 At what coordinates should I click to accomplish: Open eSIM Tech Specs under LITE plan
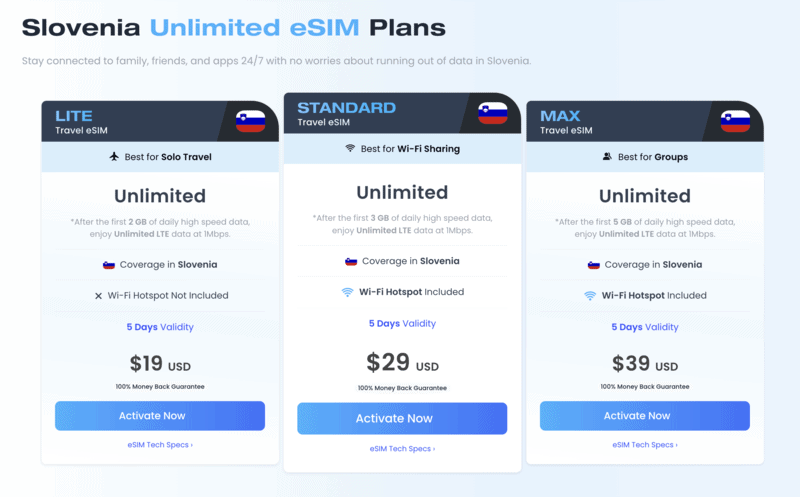pos(160,444)
